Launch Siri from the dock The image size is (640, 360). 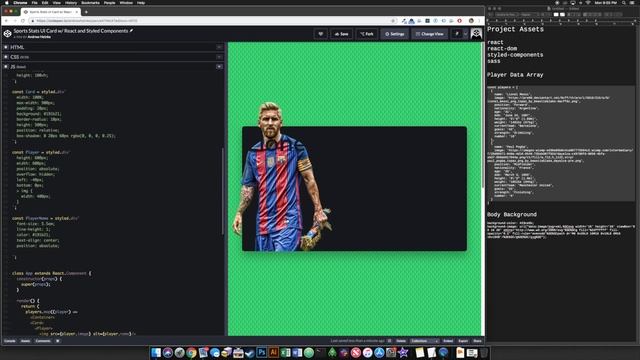[x=168, y=353]
